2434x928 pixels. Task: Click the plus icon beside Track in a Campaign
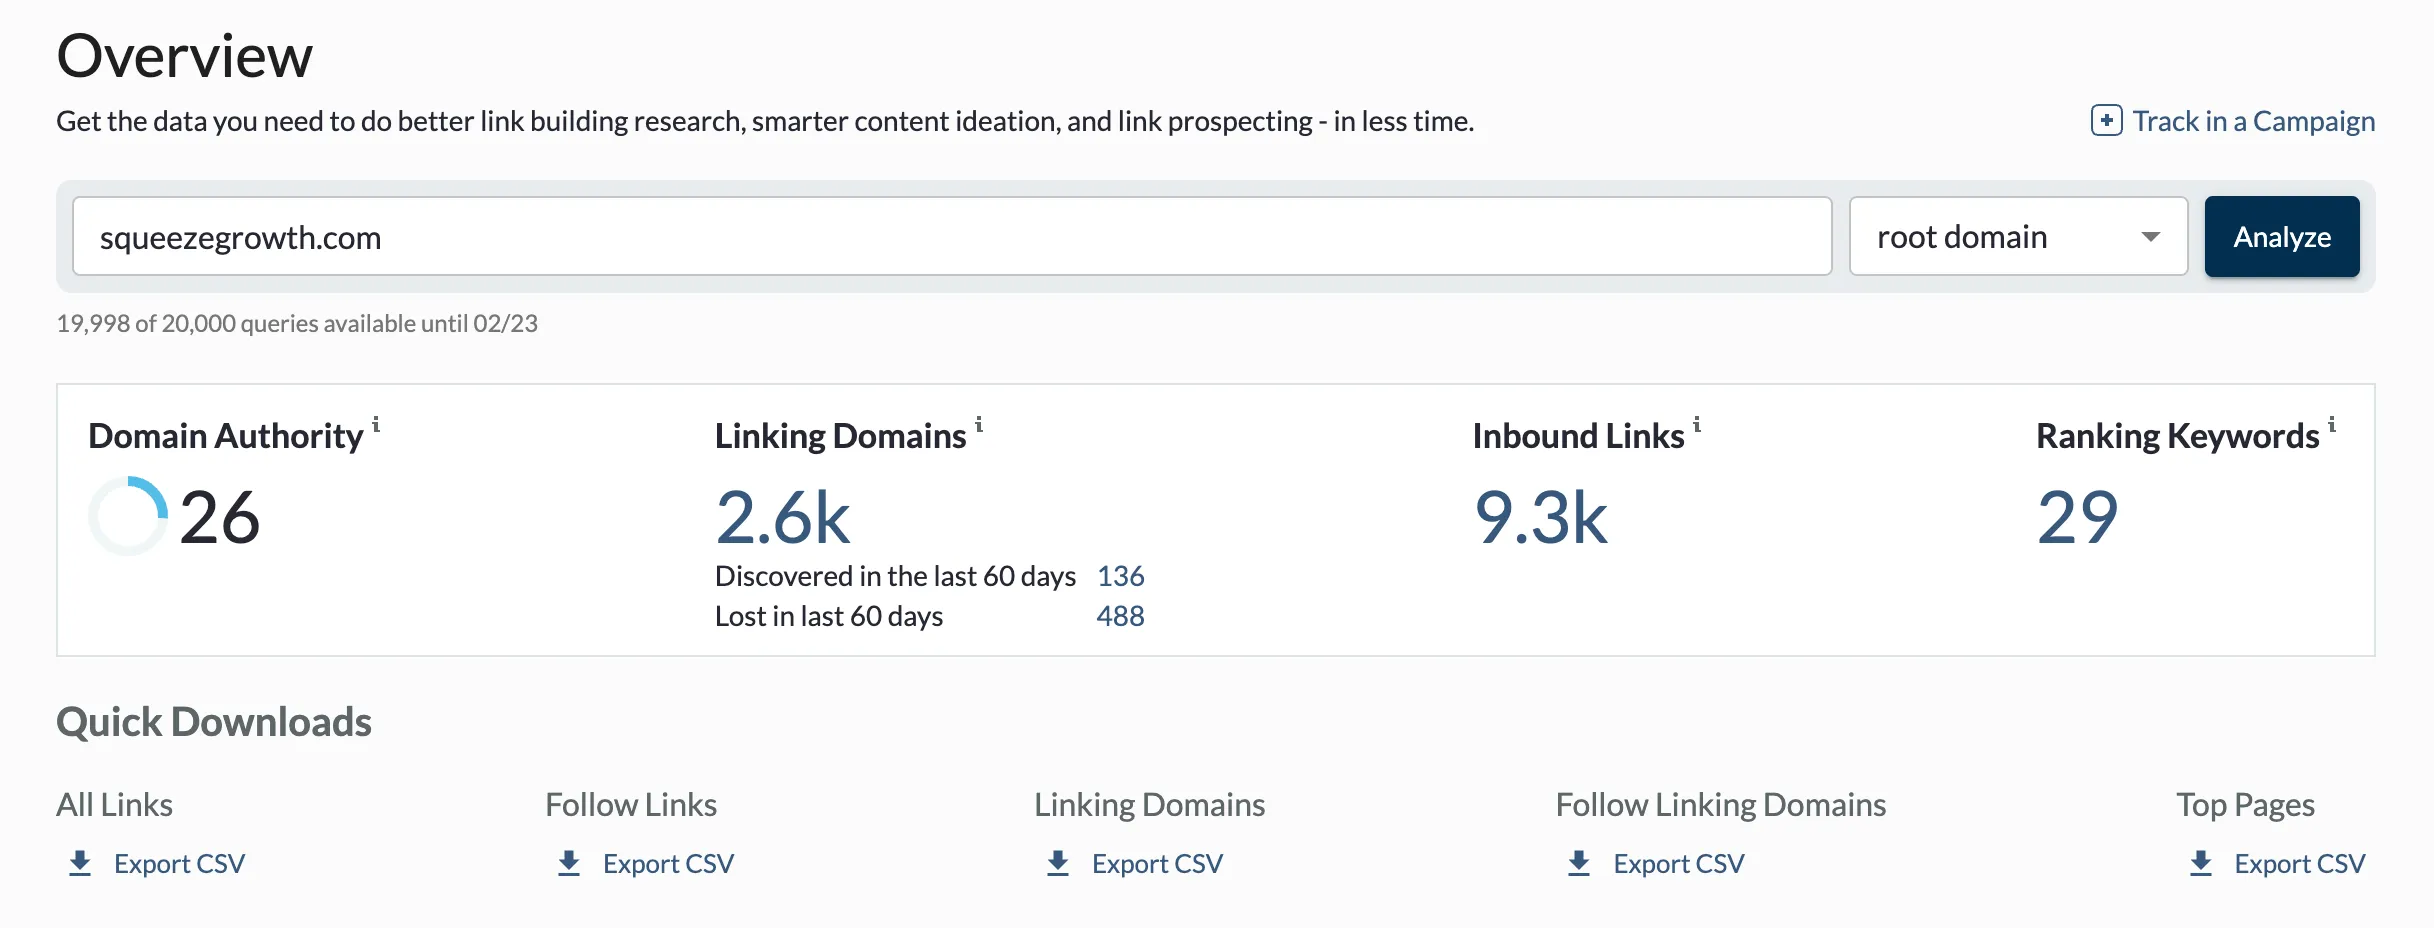click(x=2106, y=121)
